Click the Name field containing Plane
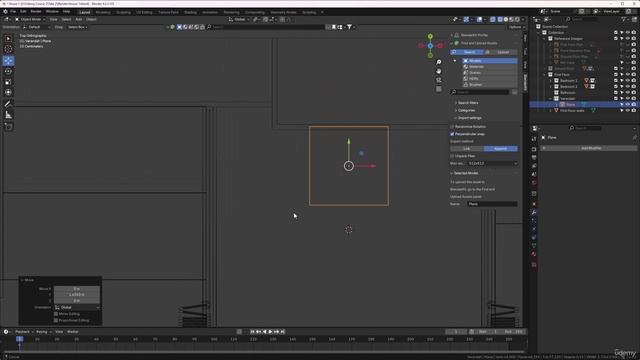640x360 pixels. pos(492,204)
